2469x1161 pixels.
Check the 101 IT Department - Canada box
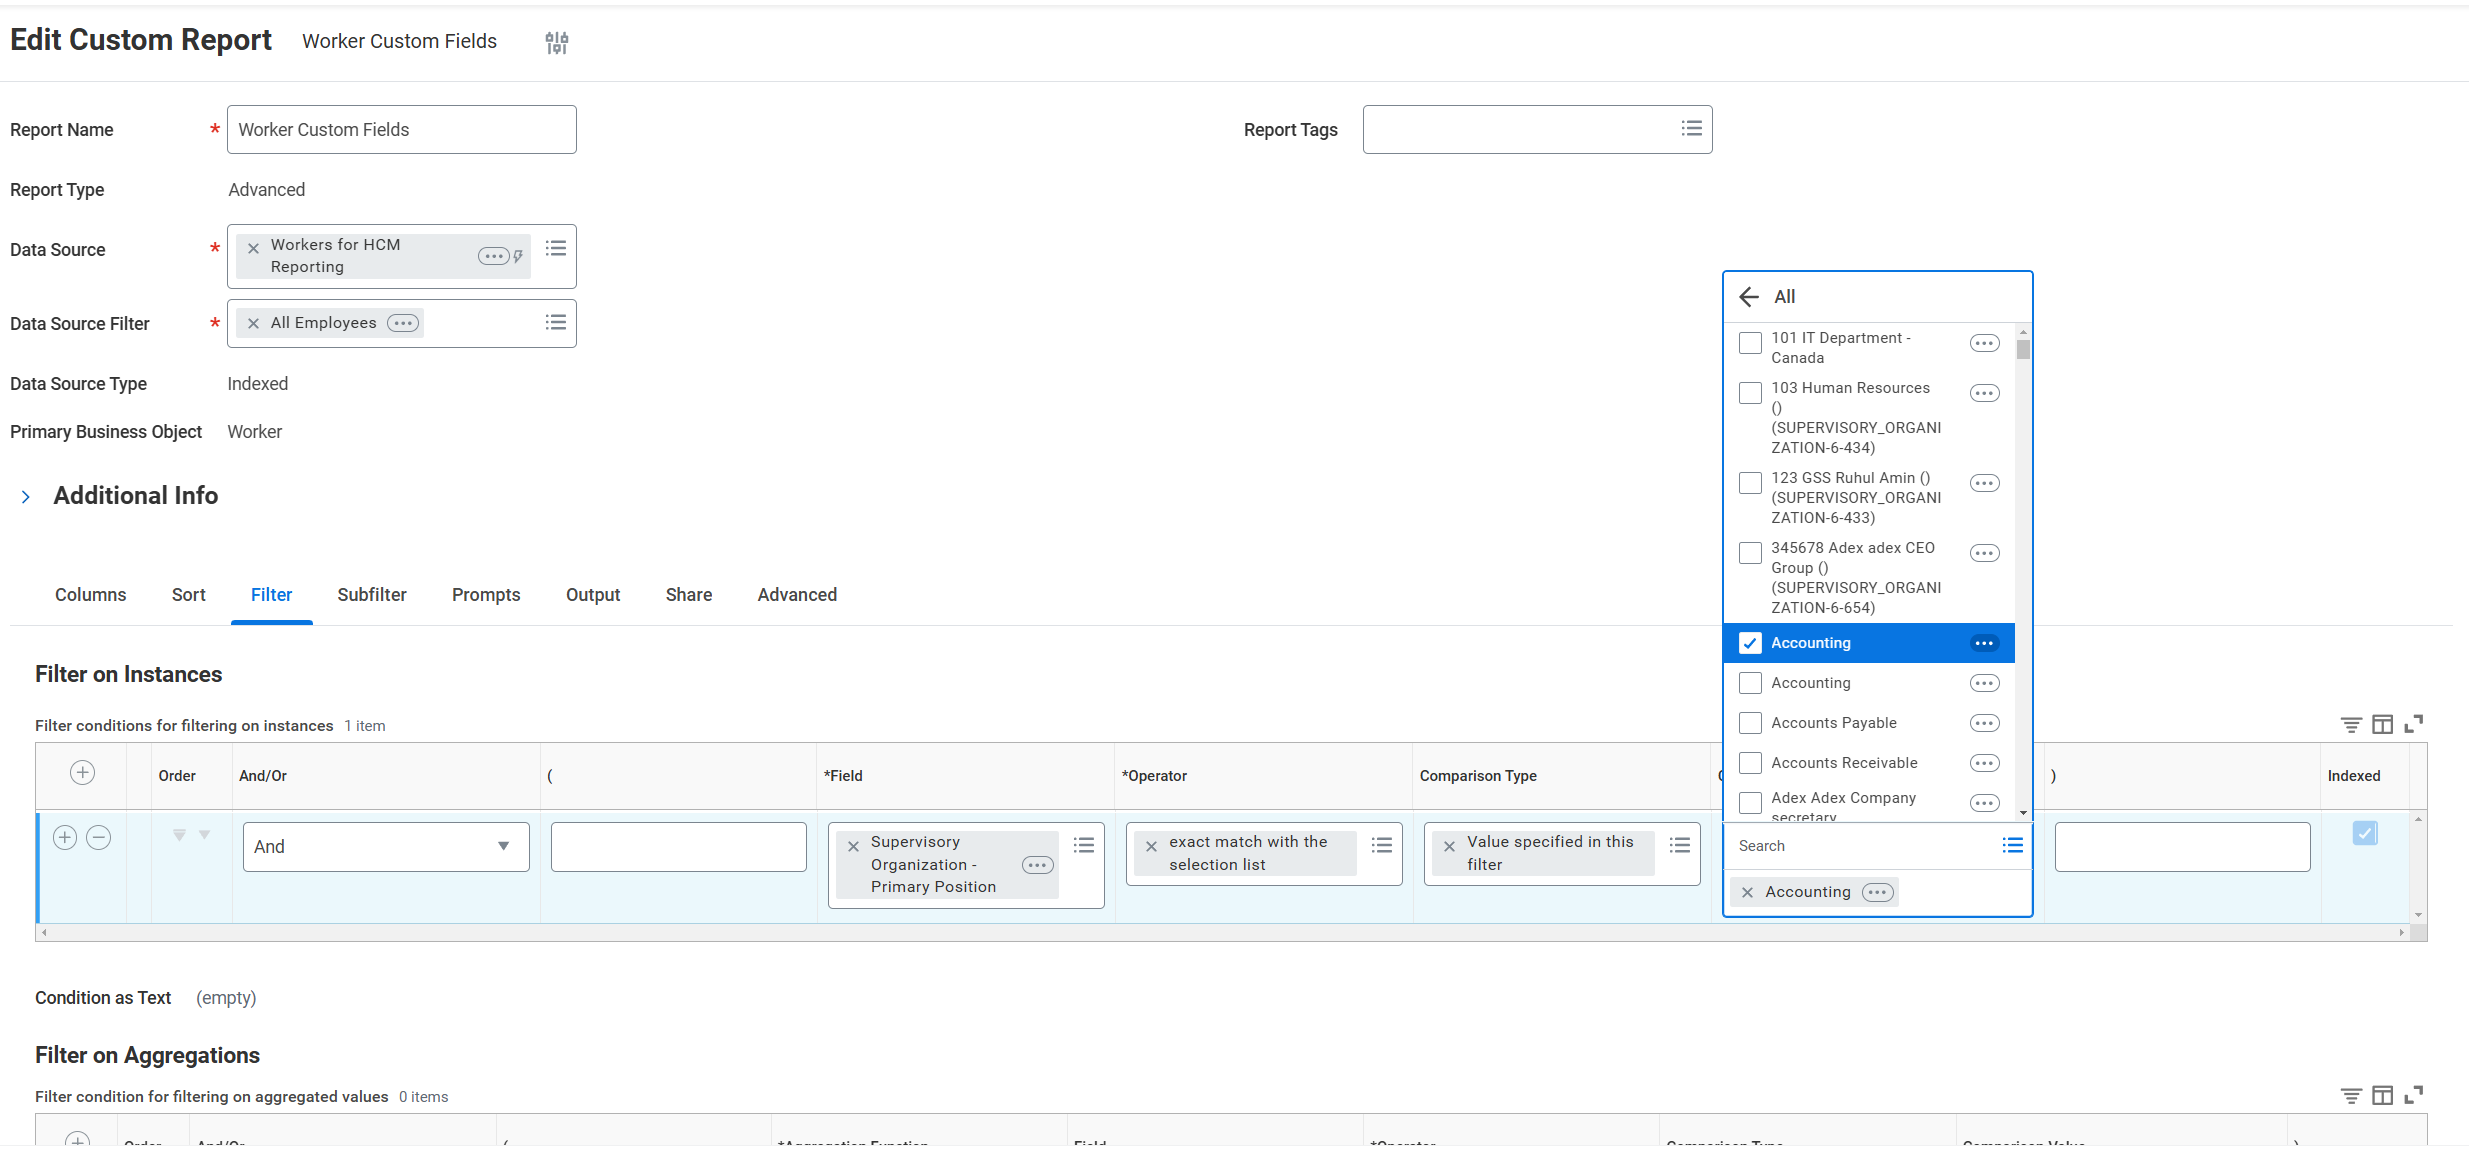pos(1750,343)
